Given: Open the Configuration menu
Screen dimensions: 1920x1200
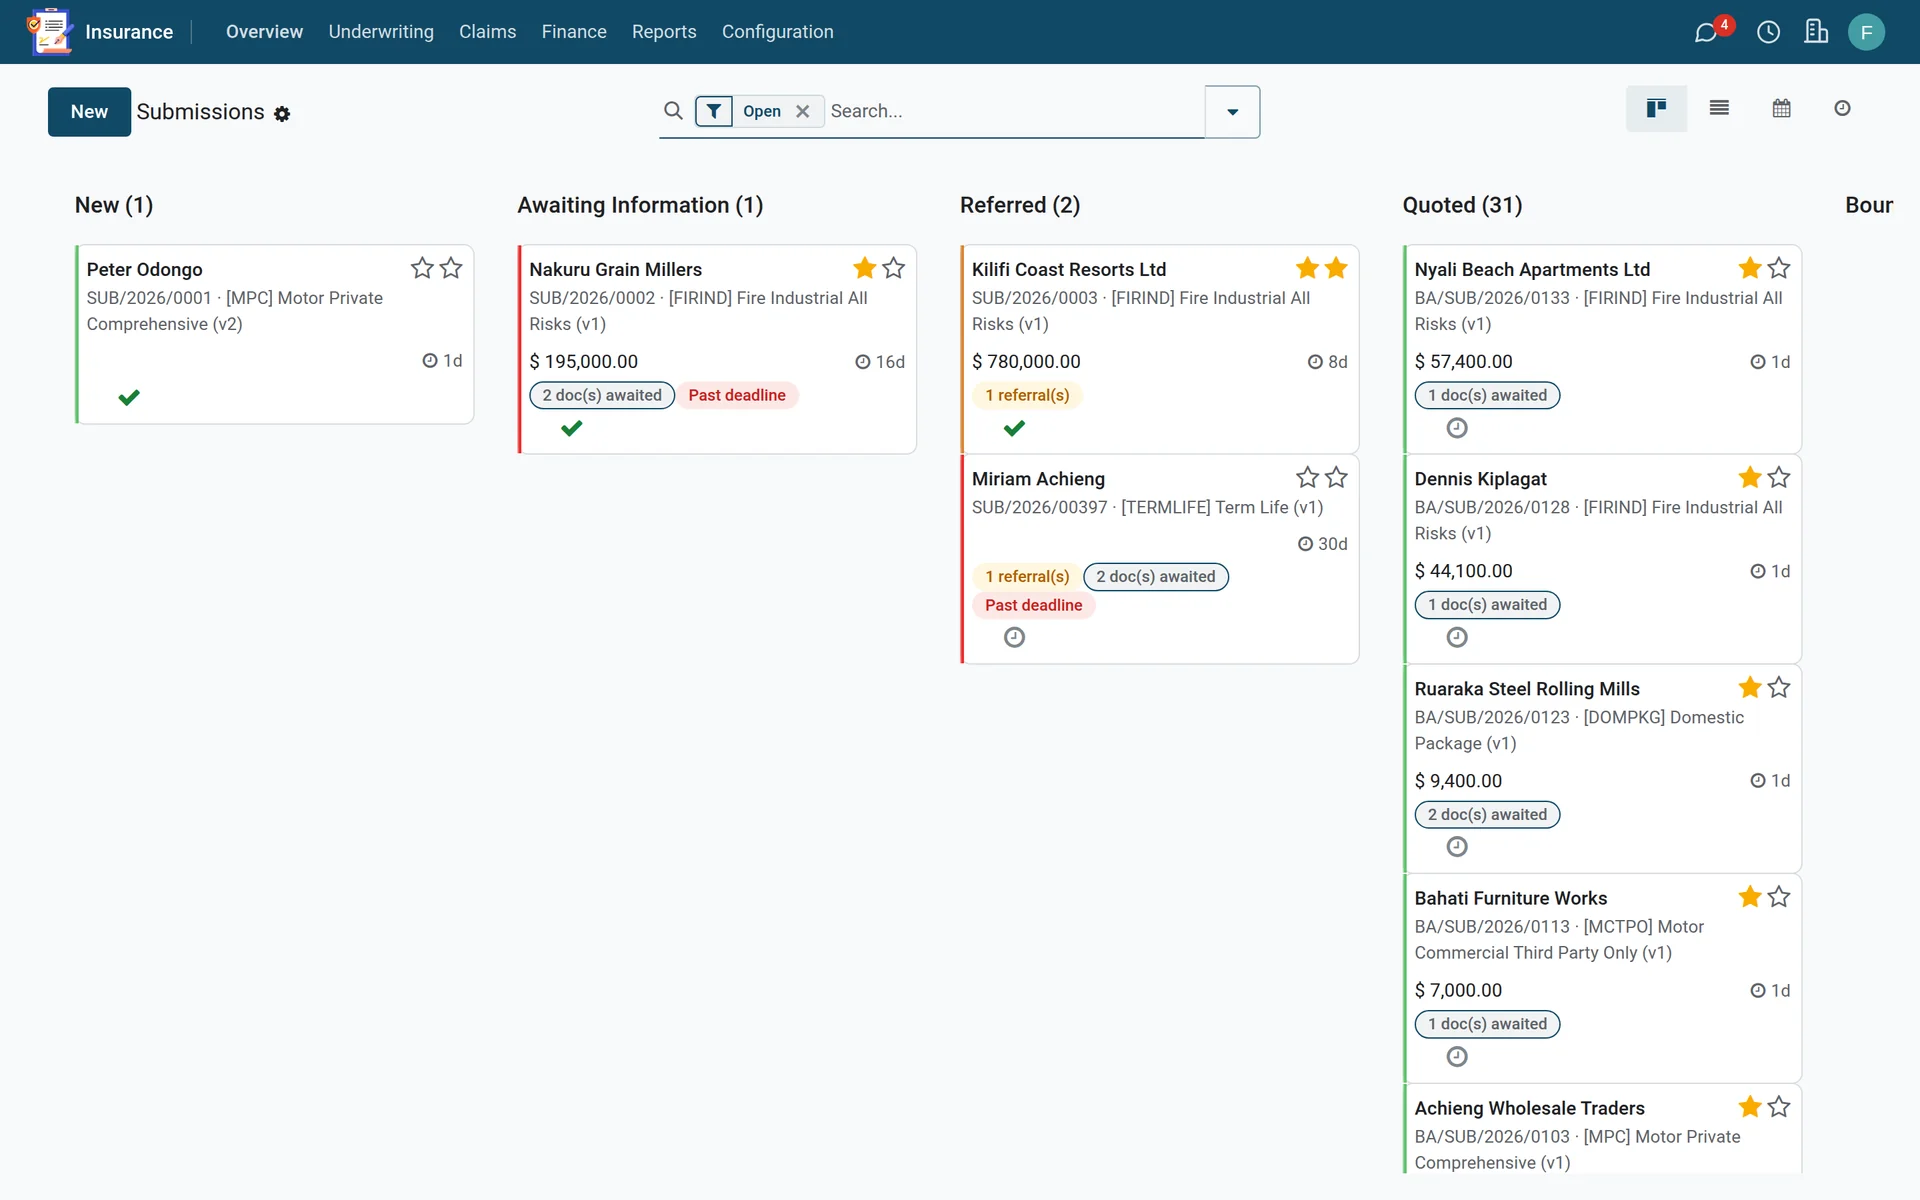Looking at the screenshot, I should coord(777,32).
